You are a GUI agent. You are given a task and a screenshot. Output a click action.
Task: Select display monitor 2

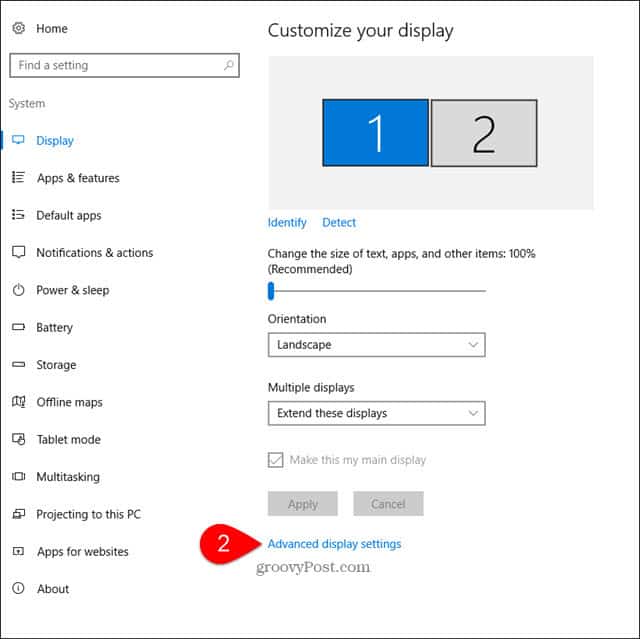484,133
